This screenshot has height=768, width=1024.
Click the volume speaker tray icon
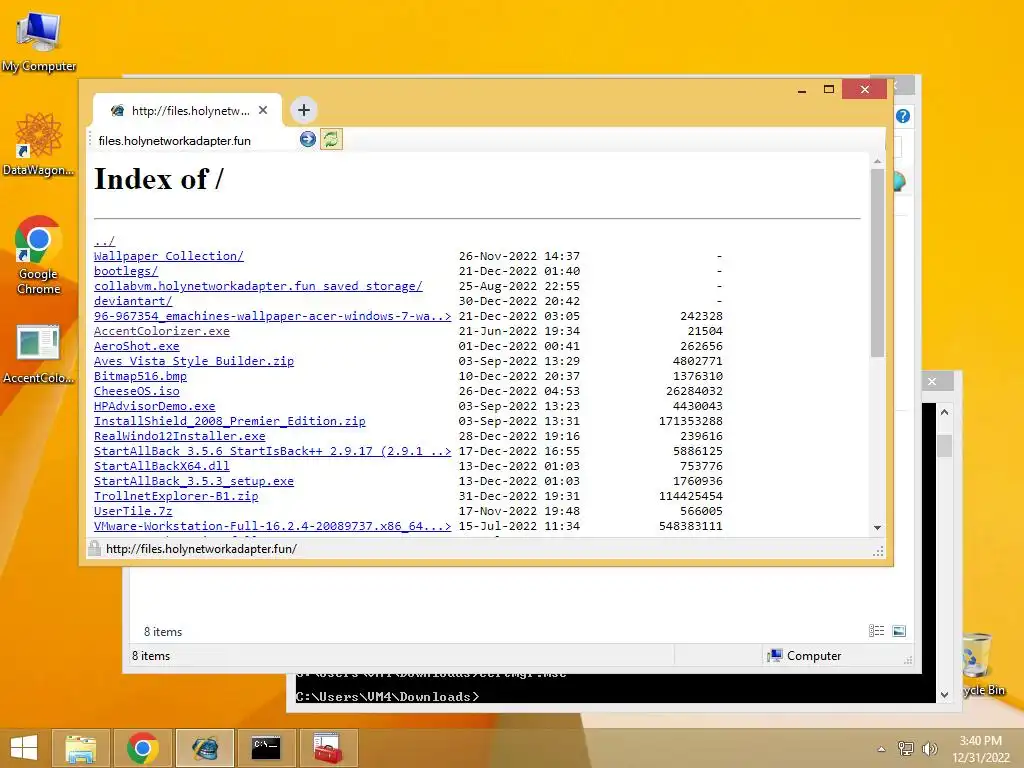tap(929, 749)
